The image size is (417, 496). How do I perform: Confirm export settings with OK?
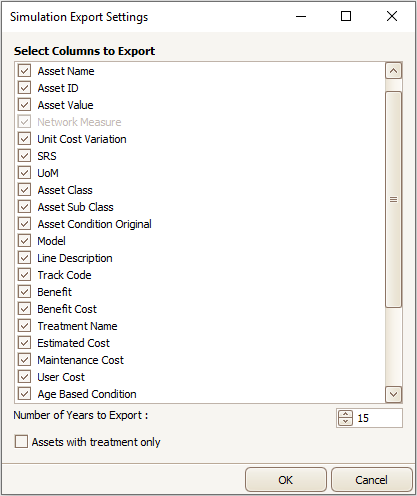286,480
